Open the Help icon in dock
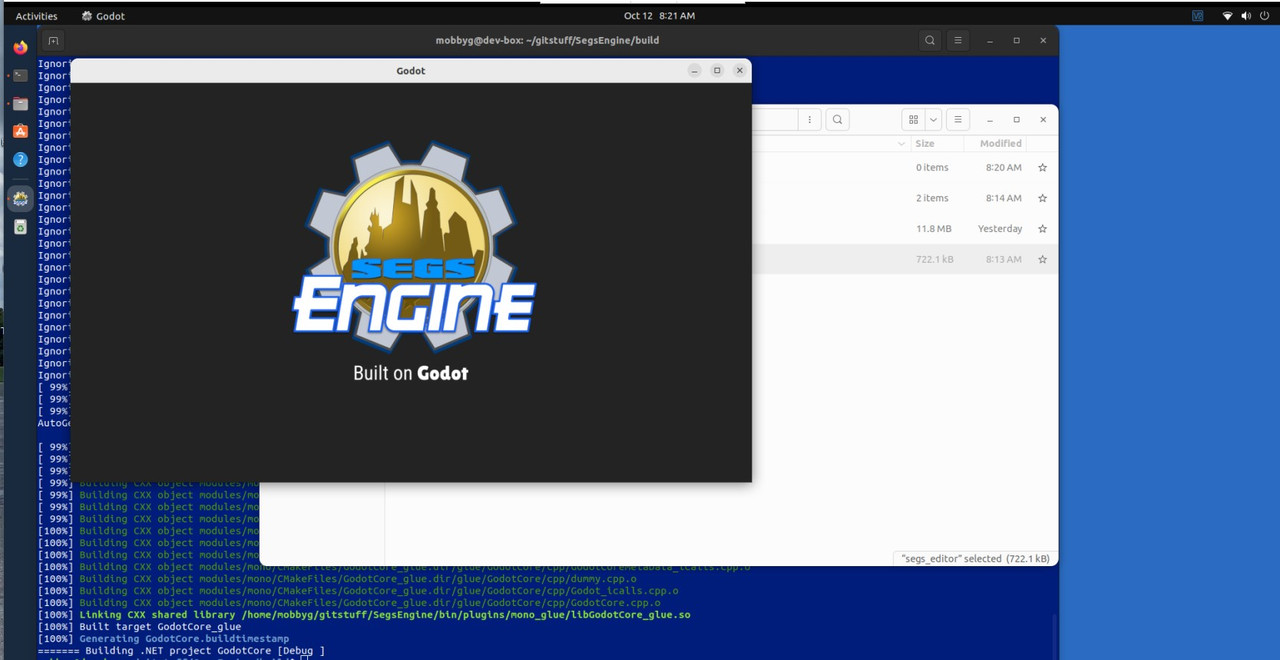This screenshot has height=660, width=1280. (20, 159)
